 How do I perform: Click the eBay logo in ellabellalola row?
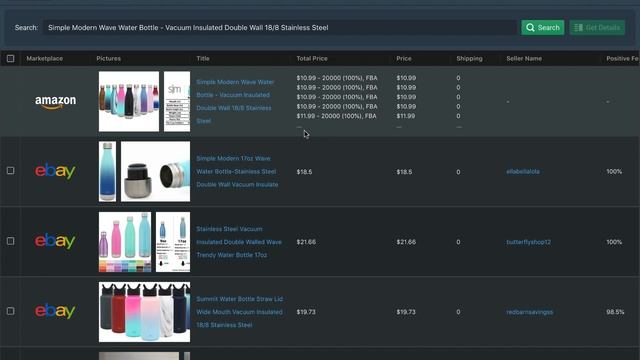[55, 171]
